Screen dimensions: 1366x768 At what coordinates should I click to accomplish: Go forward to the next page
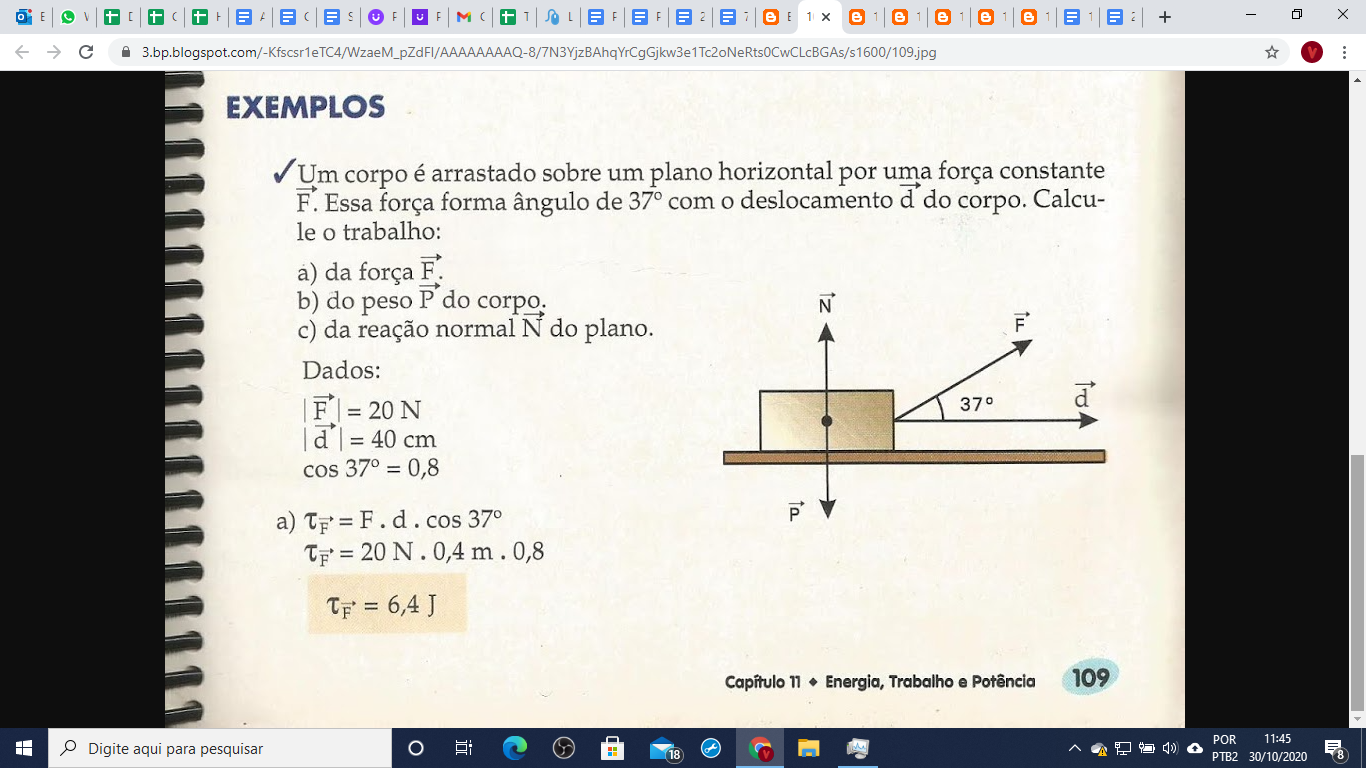[x=54, y=52]
